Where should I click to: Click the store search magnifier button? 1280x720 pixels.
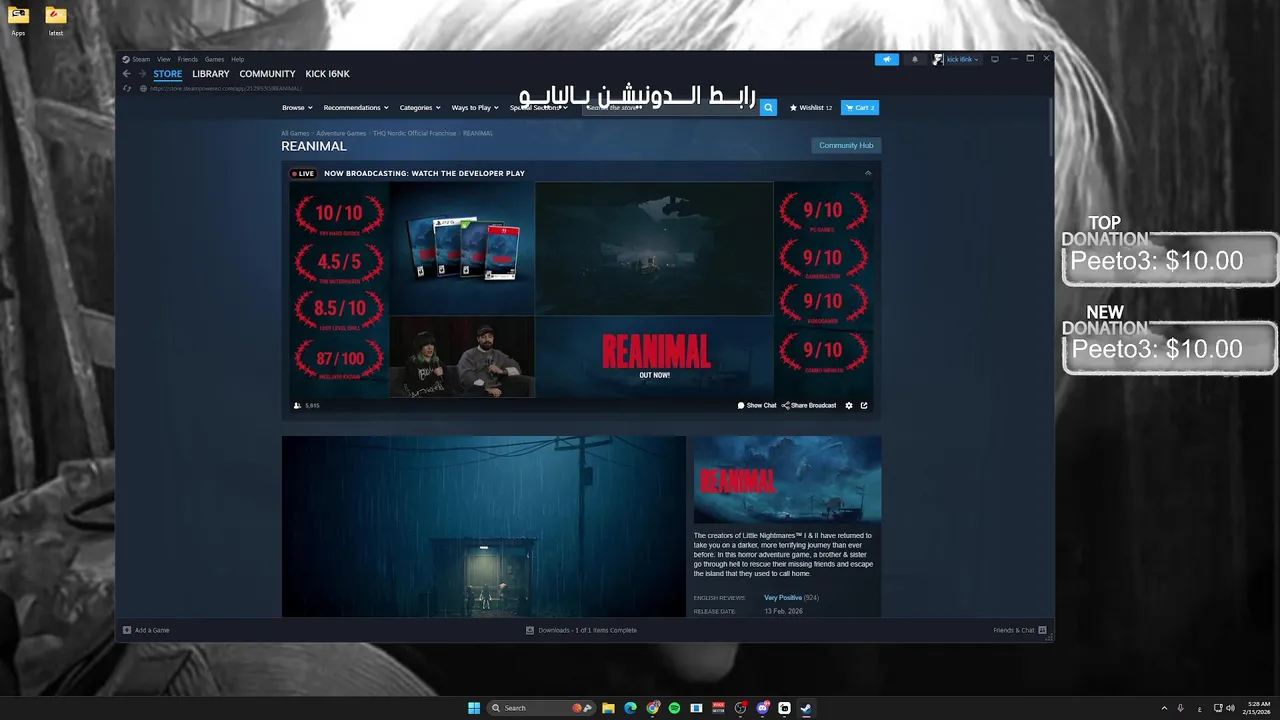[768, 107]
